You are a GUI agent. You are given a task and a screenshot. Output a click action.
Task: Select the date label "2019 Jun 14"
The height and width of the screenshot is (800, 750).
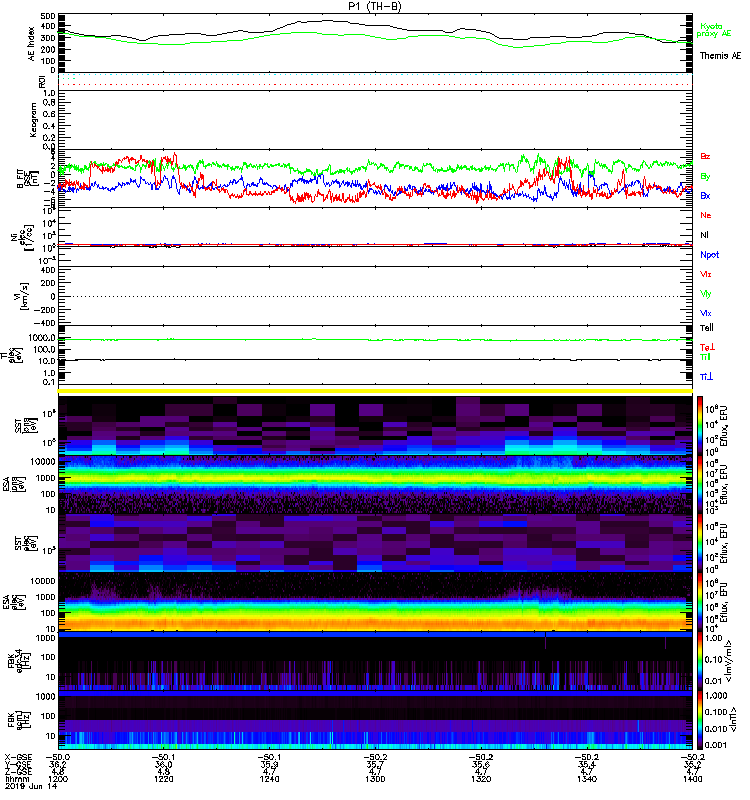coord(31,786)
